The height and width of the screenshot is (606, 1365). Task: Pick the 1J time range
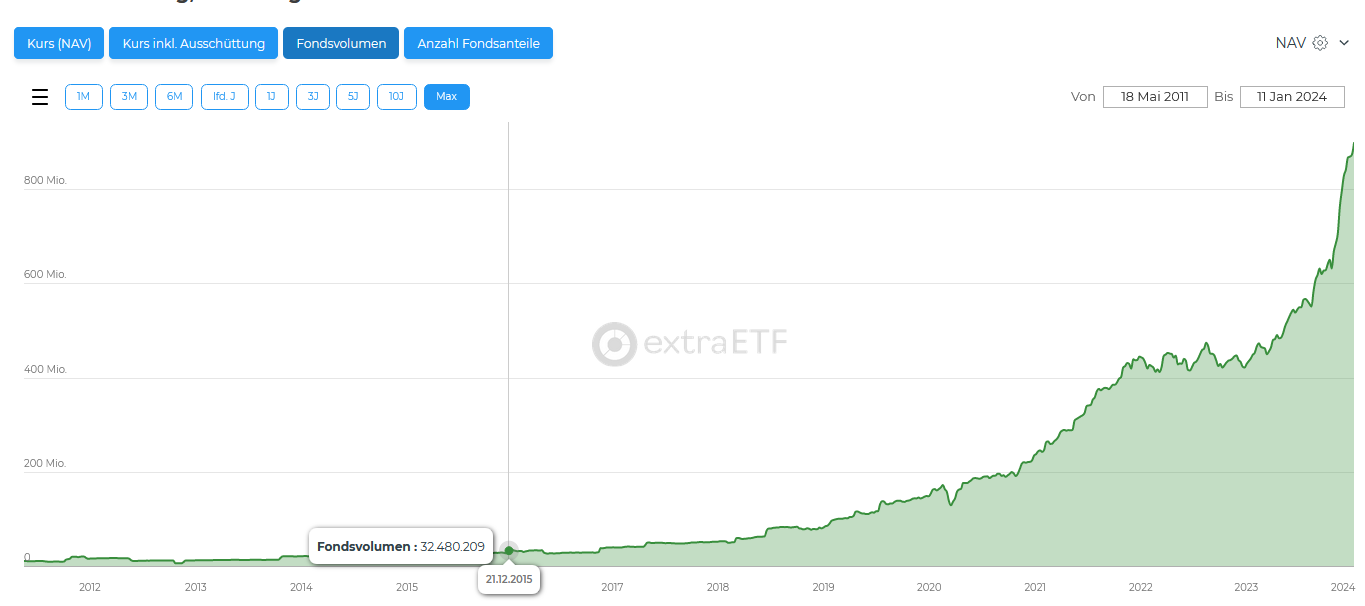271,97
